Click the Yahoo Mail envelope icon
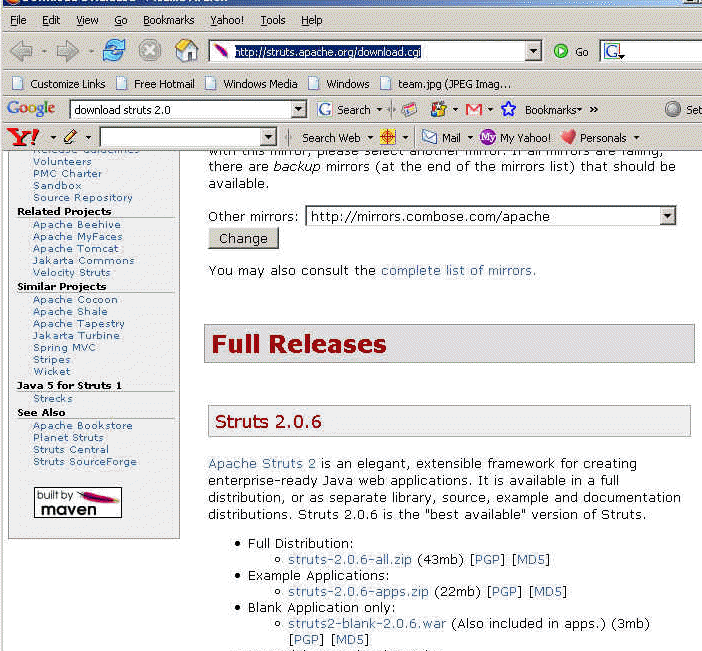 point(429,137)
